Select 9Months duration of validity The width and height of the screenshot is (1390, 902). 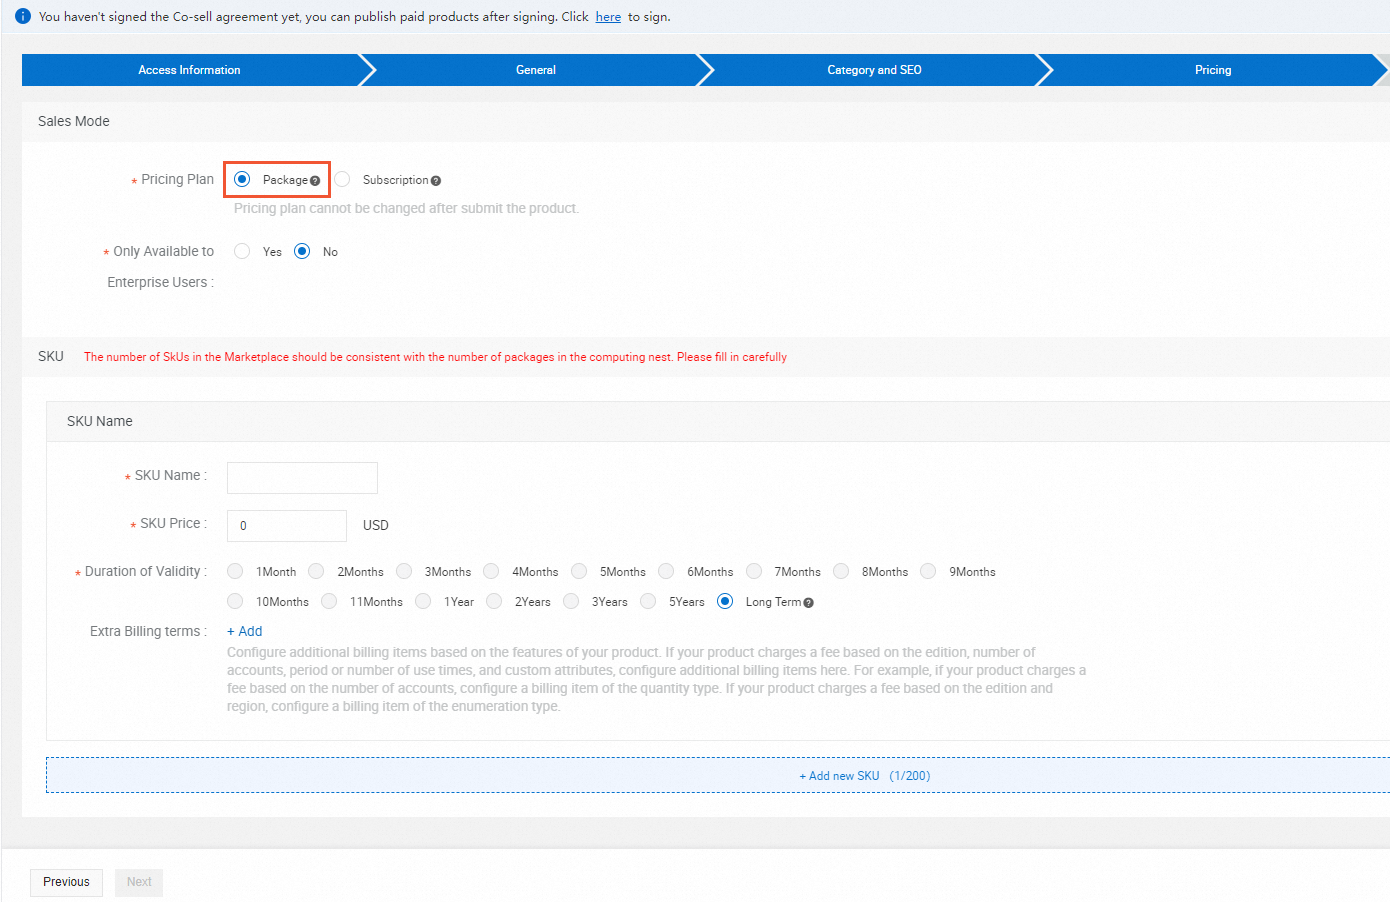pos(928,571)
